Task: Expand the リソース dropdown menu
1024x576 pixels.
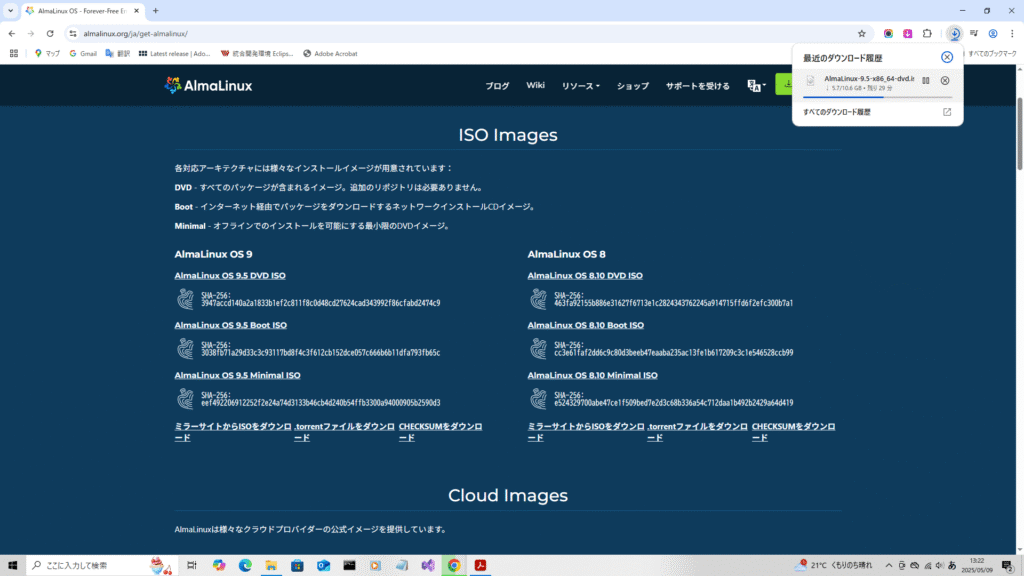Action: click(x=581, y=86)
